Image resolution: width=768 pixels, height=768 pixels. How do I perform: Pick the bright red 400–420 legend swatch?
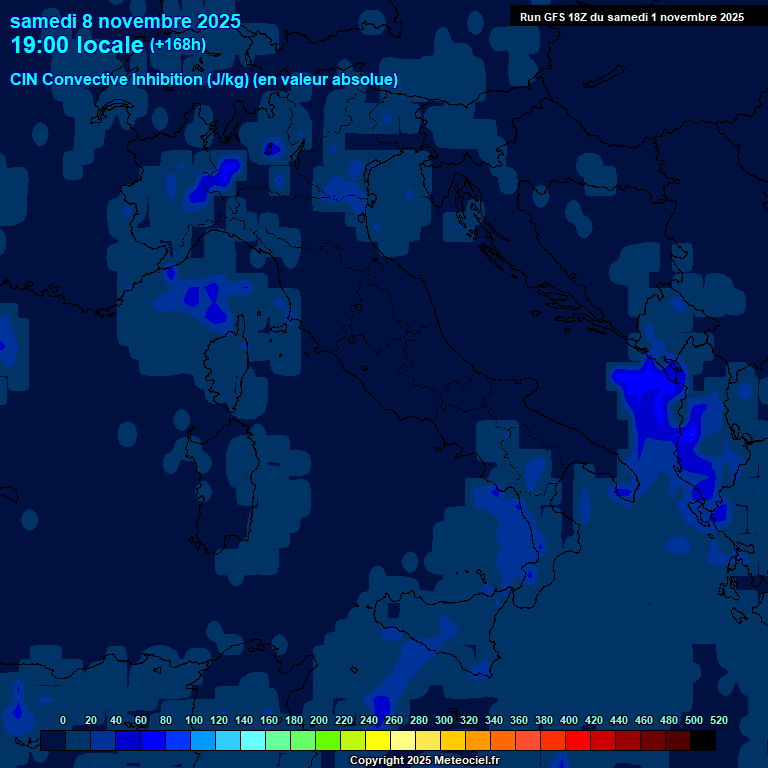coord(578,740)
